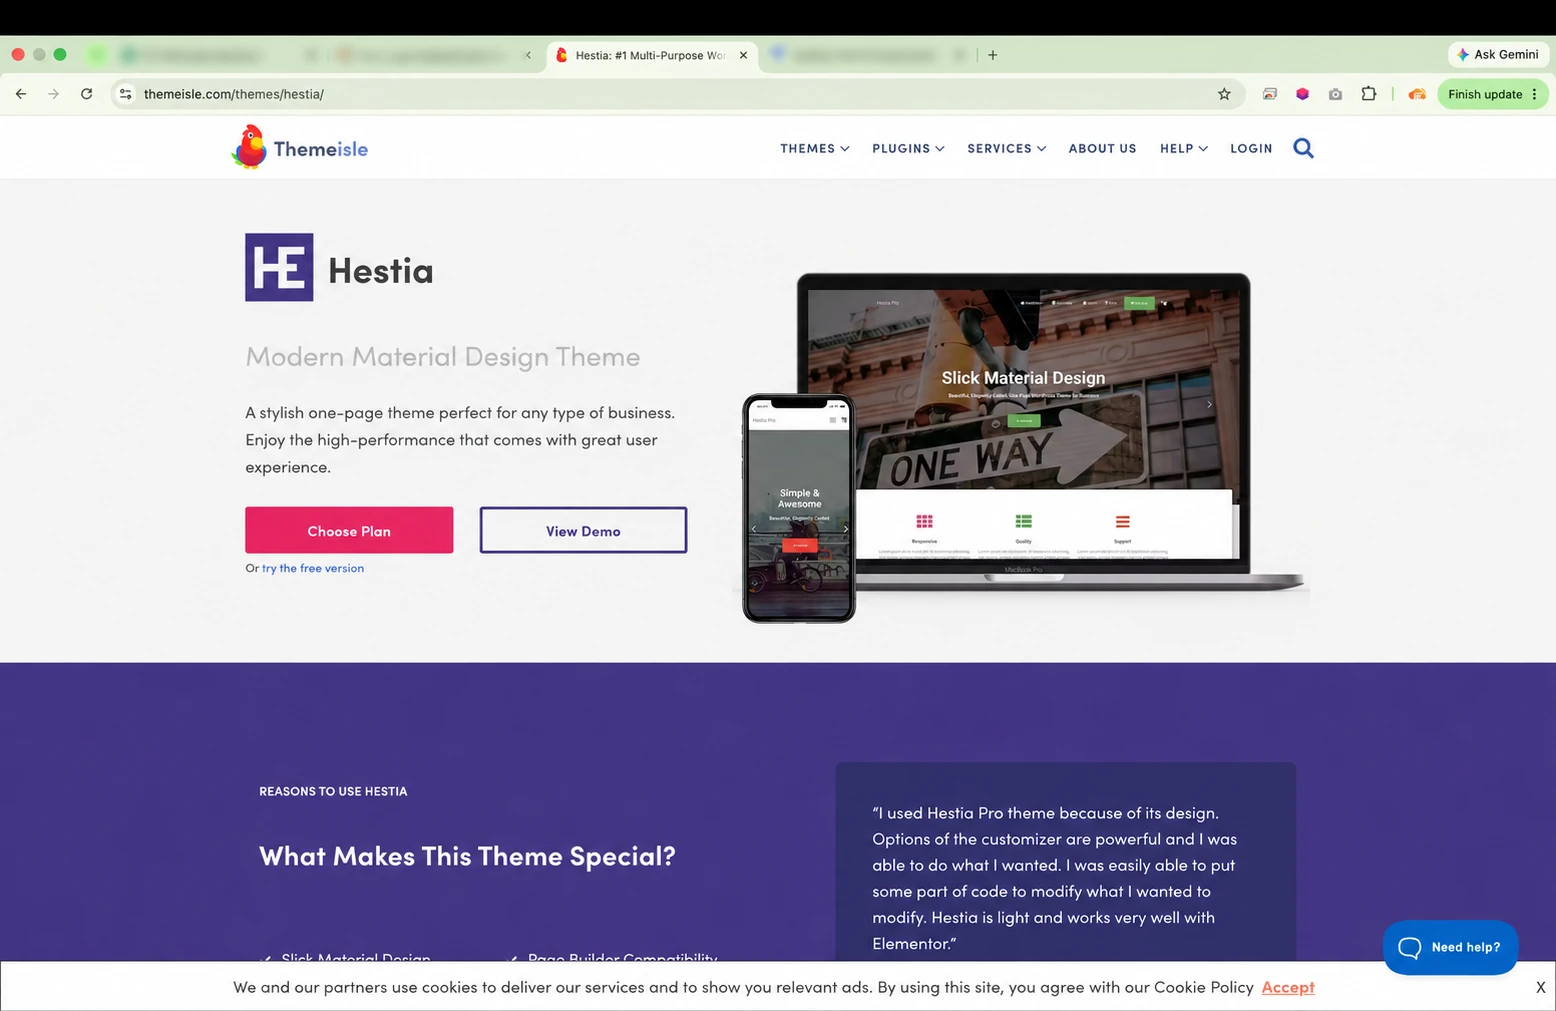Go back with the browser back arrow
Viewport: 1556px width, 1011px height.
pos(21,94)
